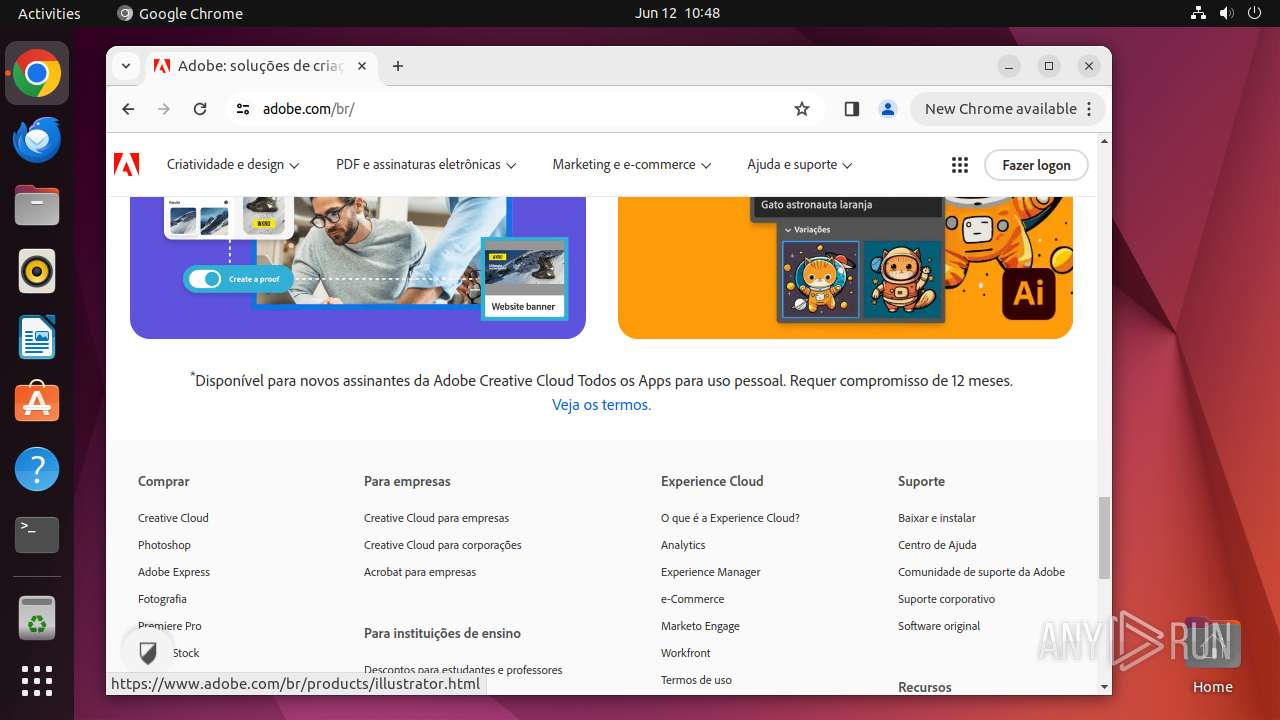Bookmark this page with the star icon
Screen dimensions: 1280x720
pyautogui.click(x=802, y=109)
